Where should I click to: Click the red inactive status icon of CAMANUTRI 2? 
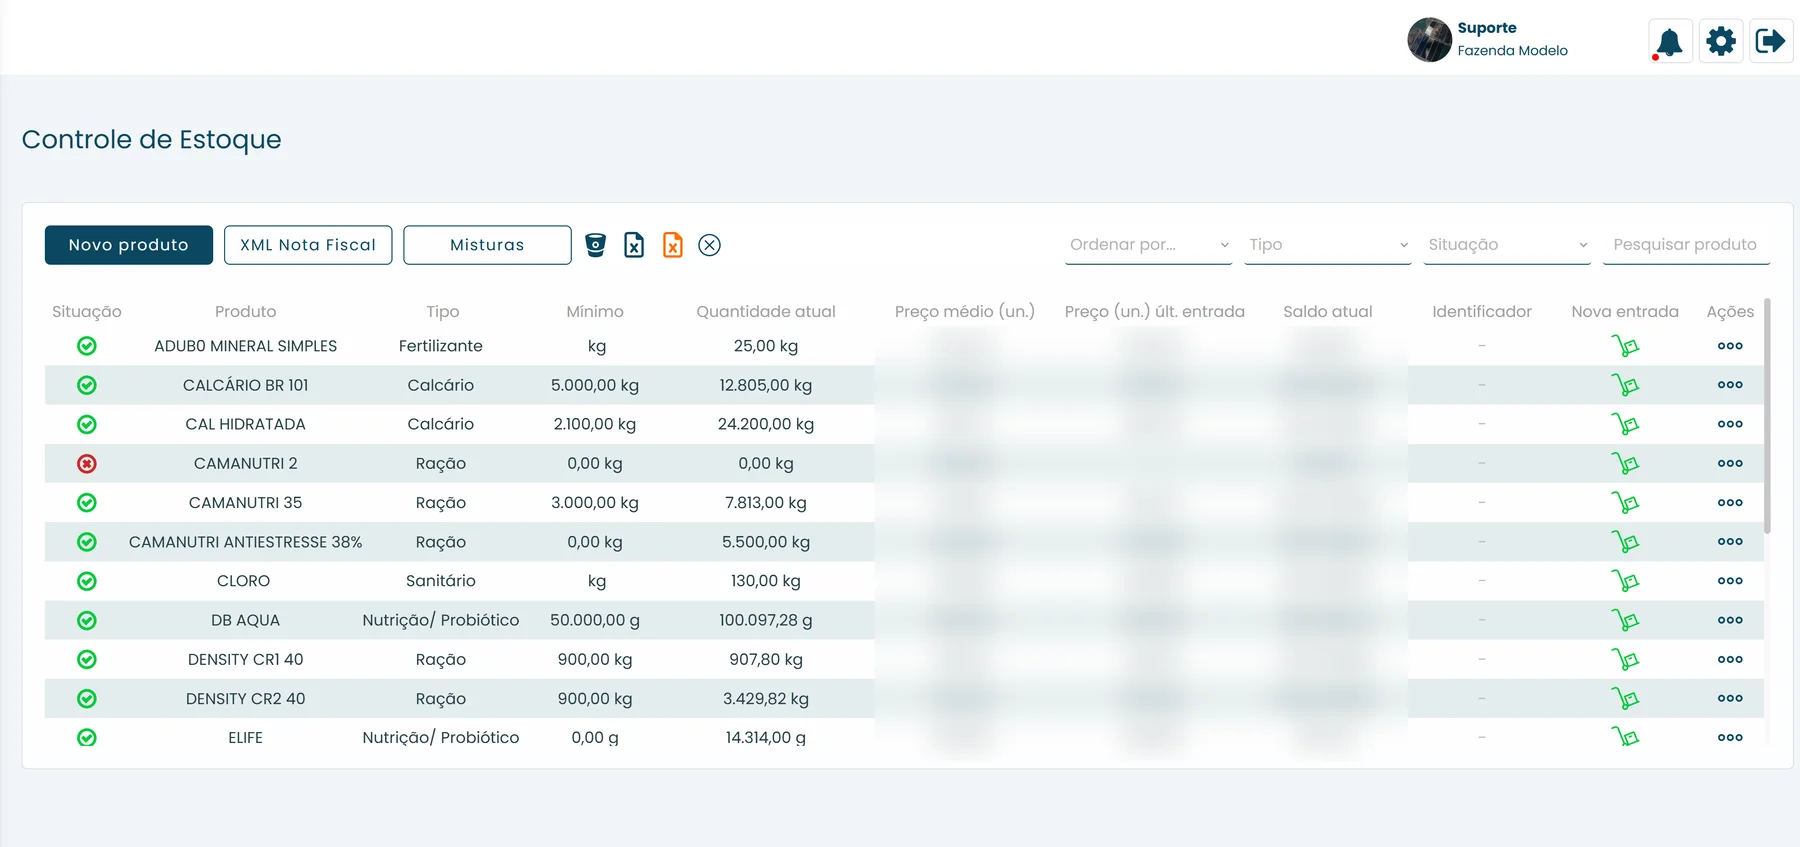pos(87,463)
